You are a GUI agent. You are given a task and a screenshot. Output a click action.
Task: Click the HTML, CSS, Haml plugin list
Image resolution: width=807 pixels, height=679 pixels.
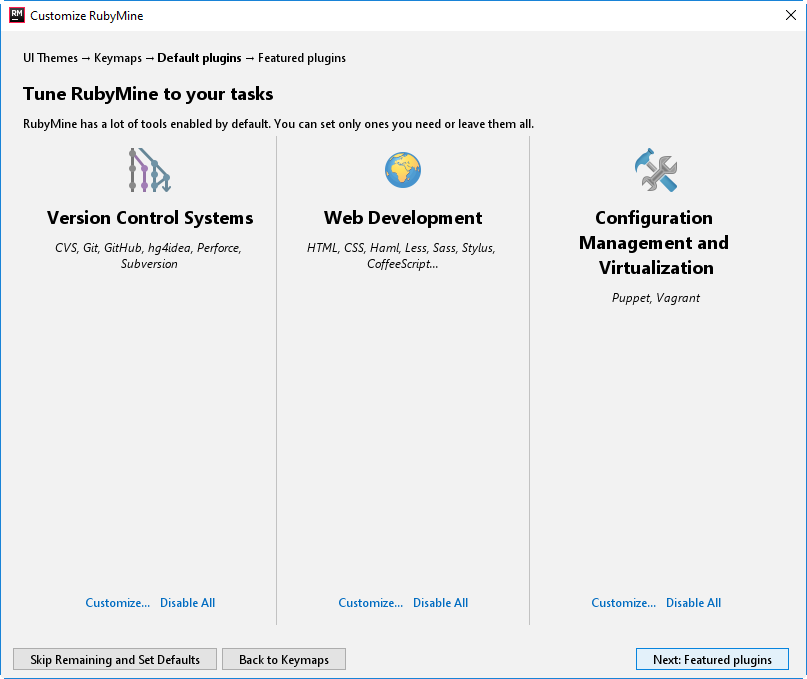pyautogui.click(x=401, y=256)
